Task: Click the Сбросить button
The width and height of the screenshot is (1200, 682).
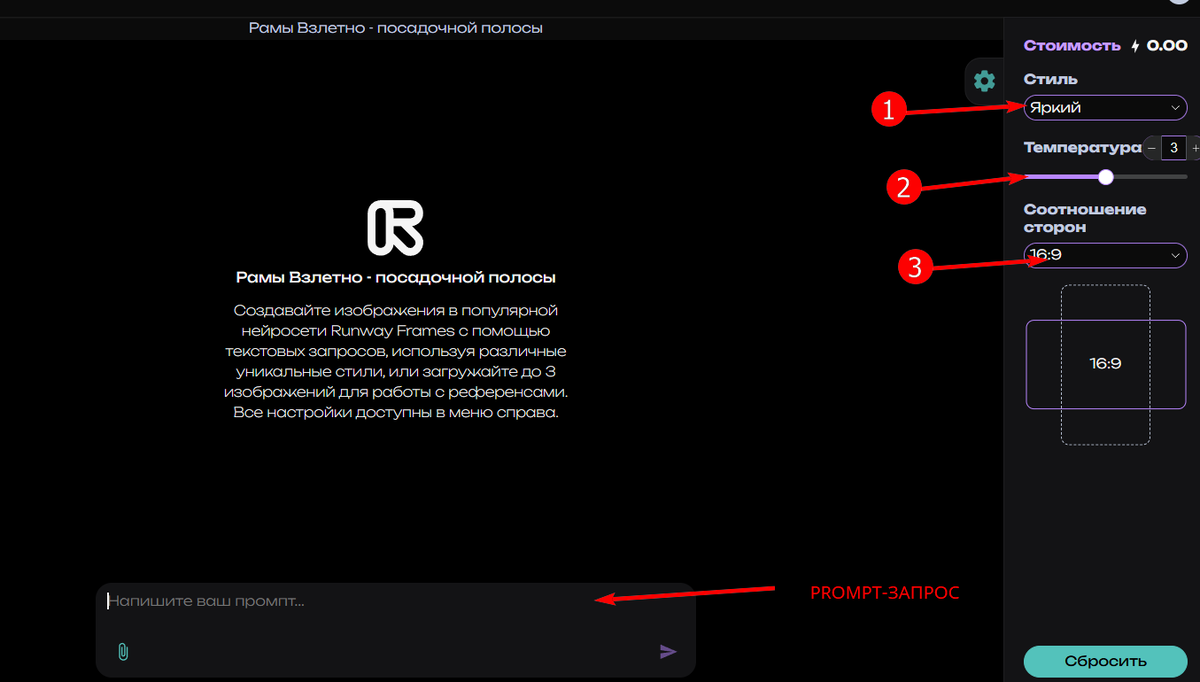Action: 1105,661
